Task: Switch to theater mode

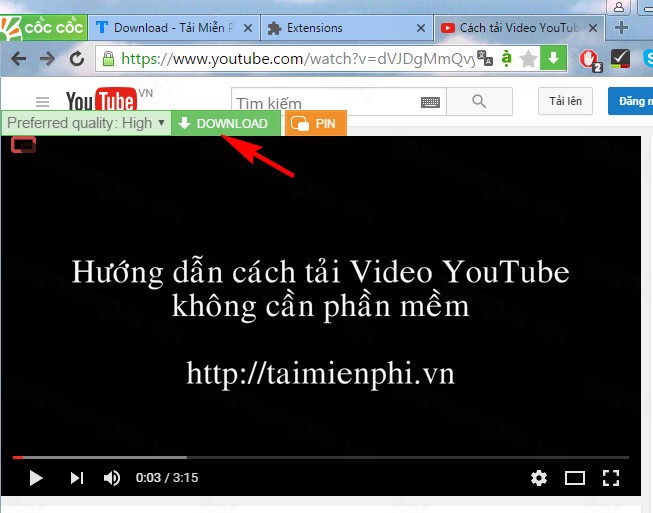Action: coord(575,478)
